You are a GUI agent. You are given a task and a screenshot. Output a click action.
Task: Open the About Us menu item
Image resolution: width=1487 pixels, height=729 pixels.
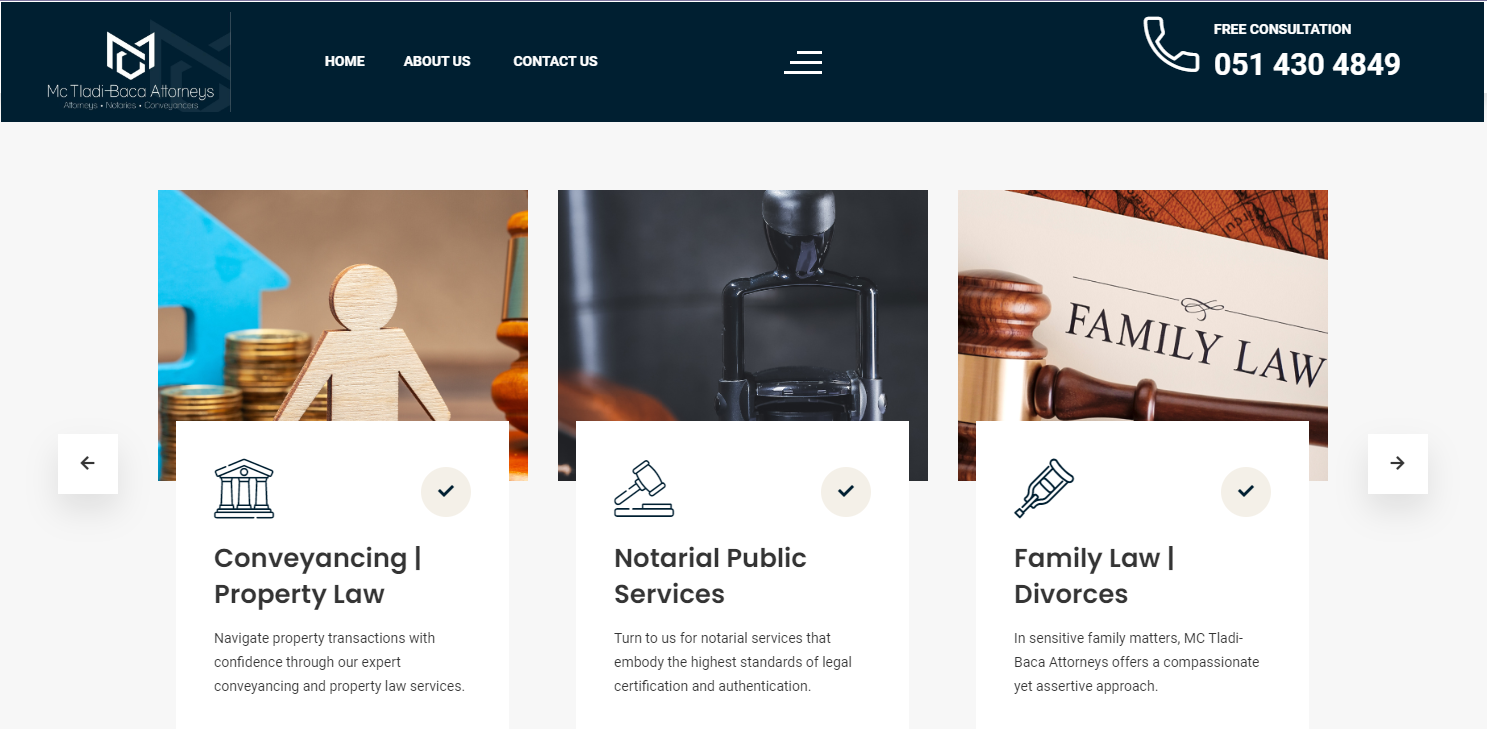pyautogui.click(x=437, y=61)
